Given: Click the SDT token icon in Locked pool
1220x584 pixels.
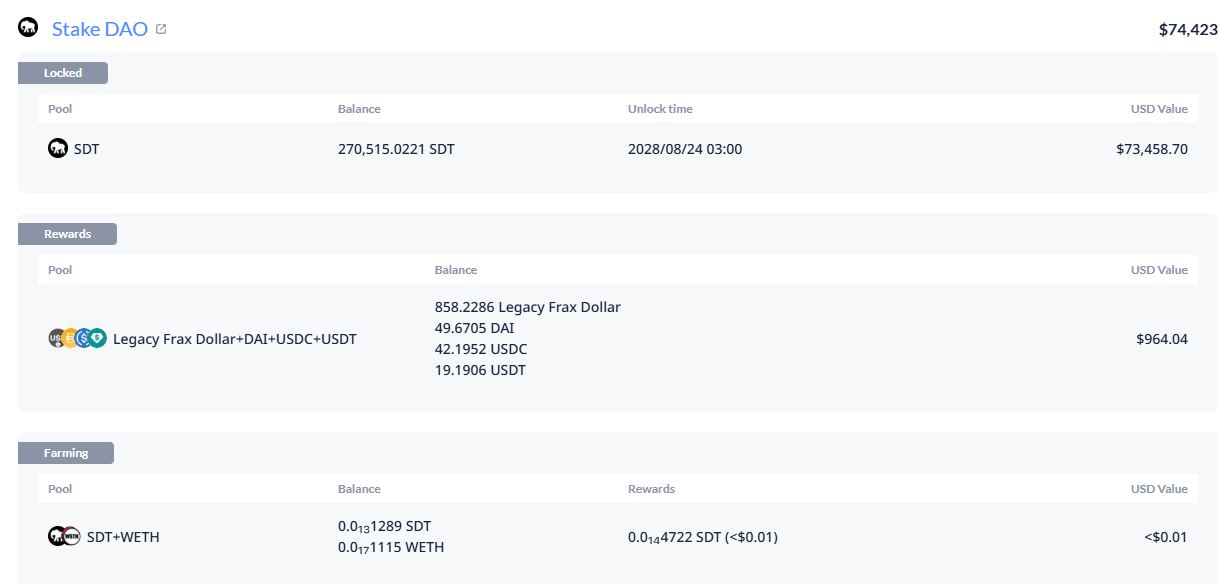Looking at the screenshot, I should (x=58, y=149).
